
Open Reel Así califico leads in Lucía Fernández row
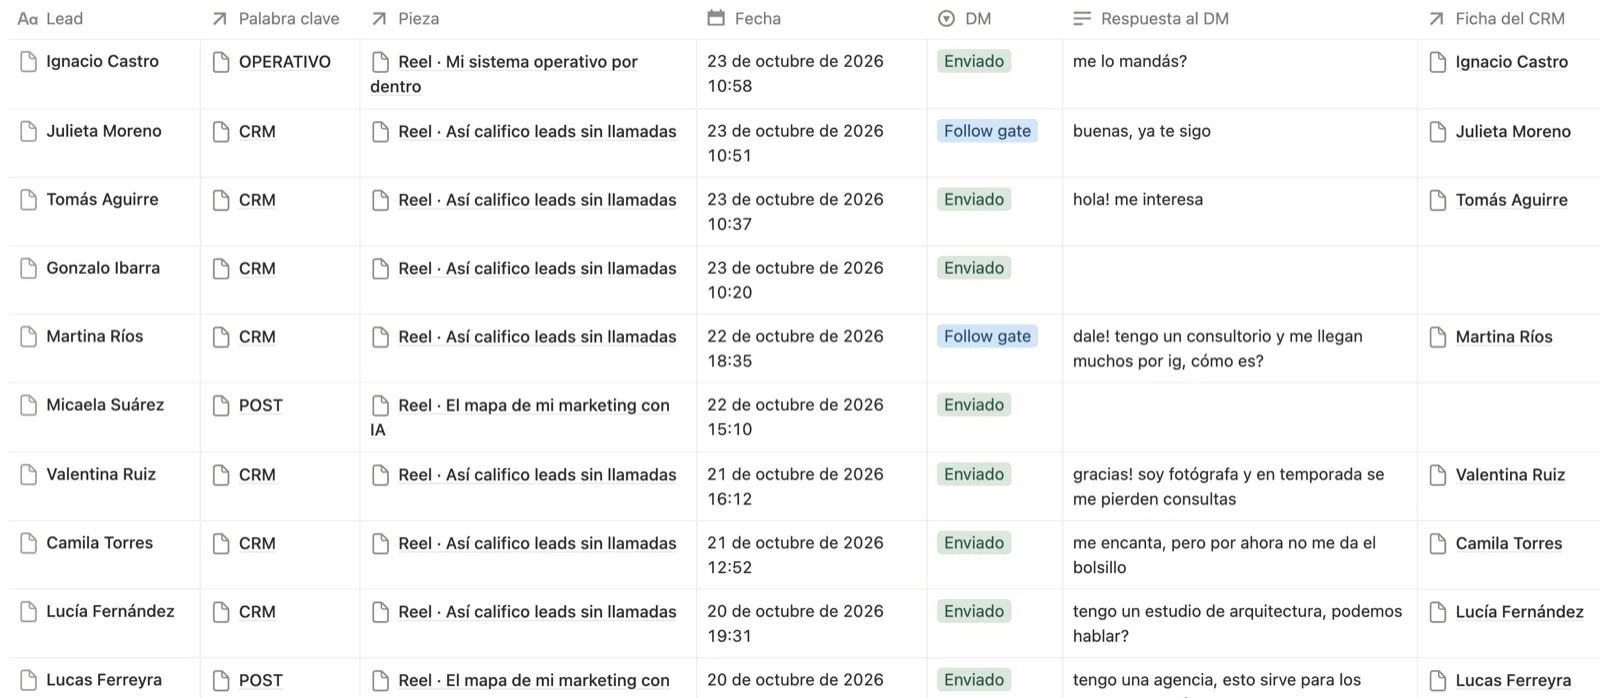537,612
